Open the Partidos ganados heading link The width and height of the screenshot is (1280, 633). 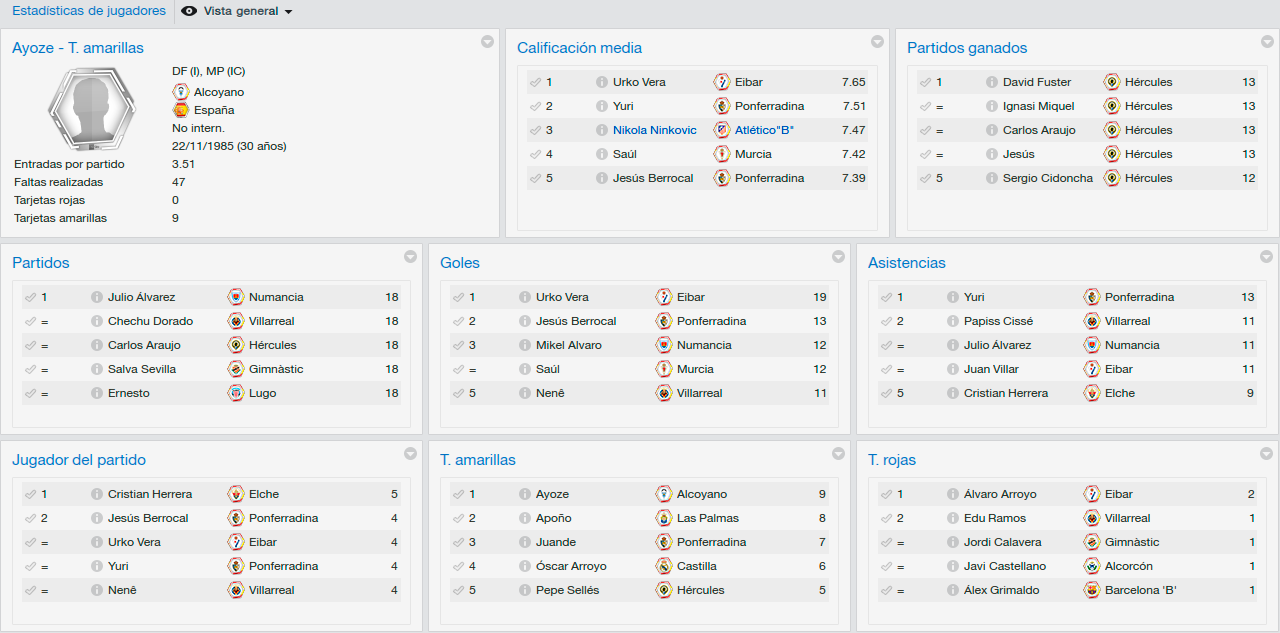(x=967, y=48)
